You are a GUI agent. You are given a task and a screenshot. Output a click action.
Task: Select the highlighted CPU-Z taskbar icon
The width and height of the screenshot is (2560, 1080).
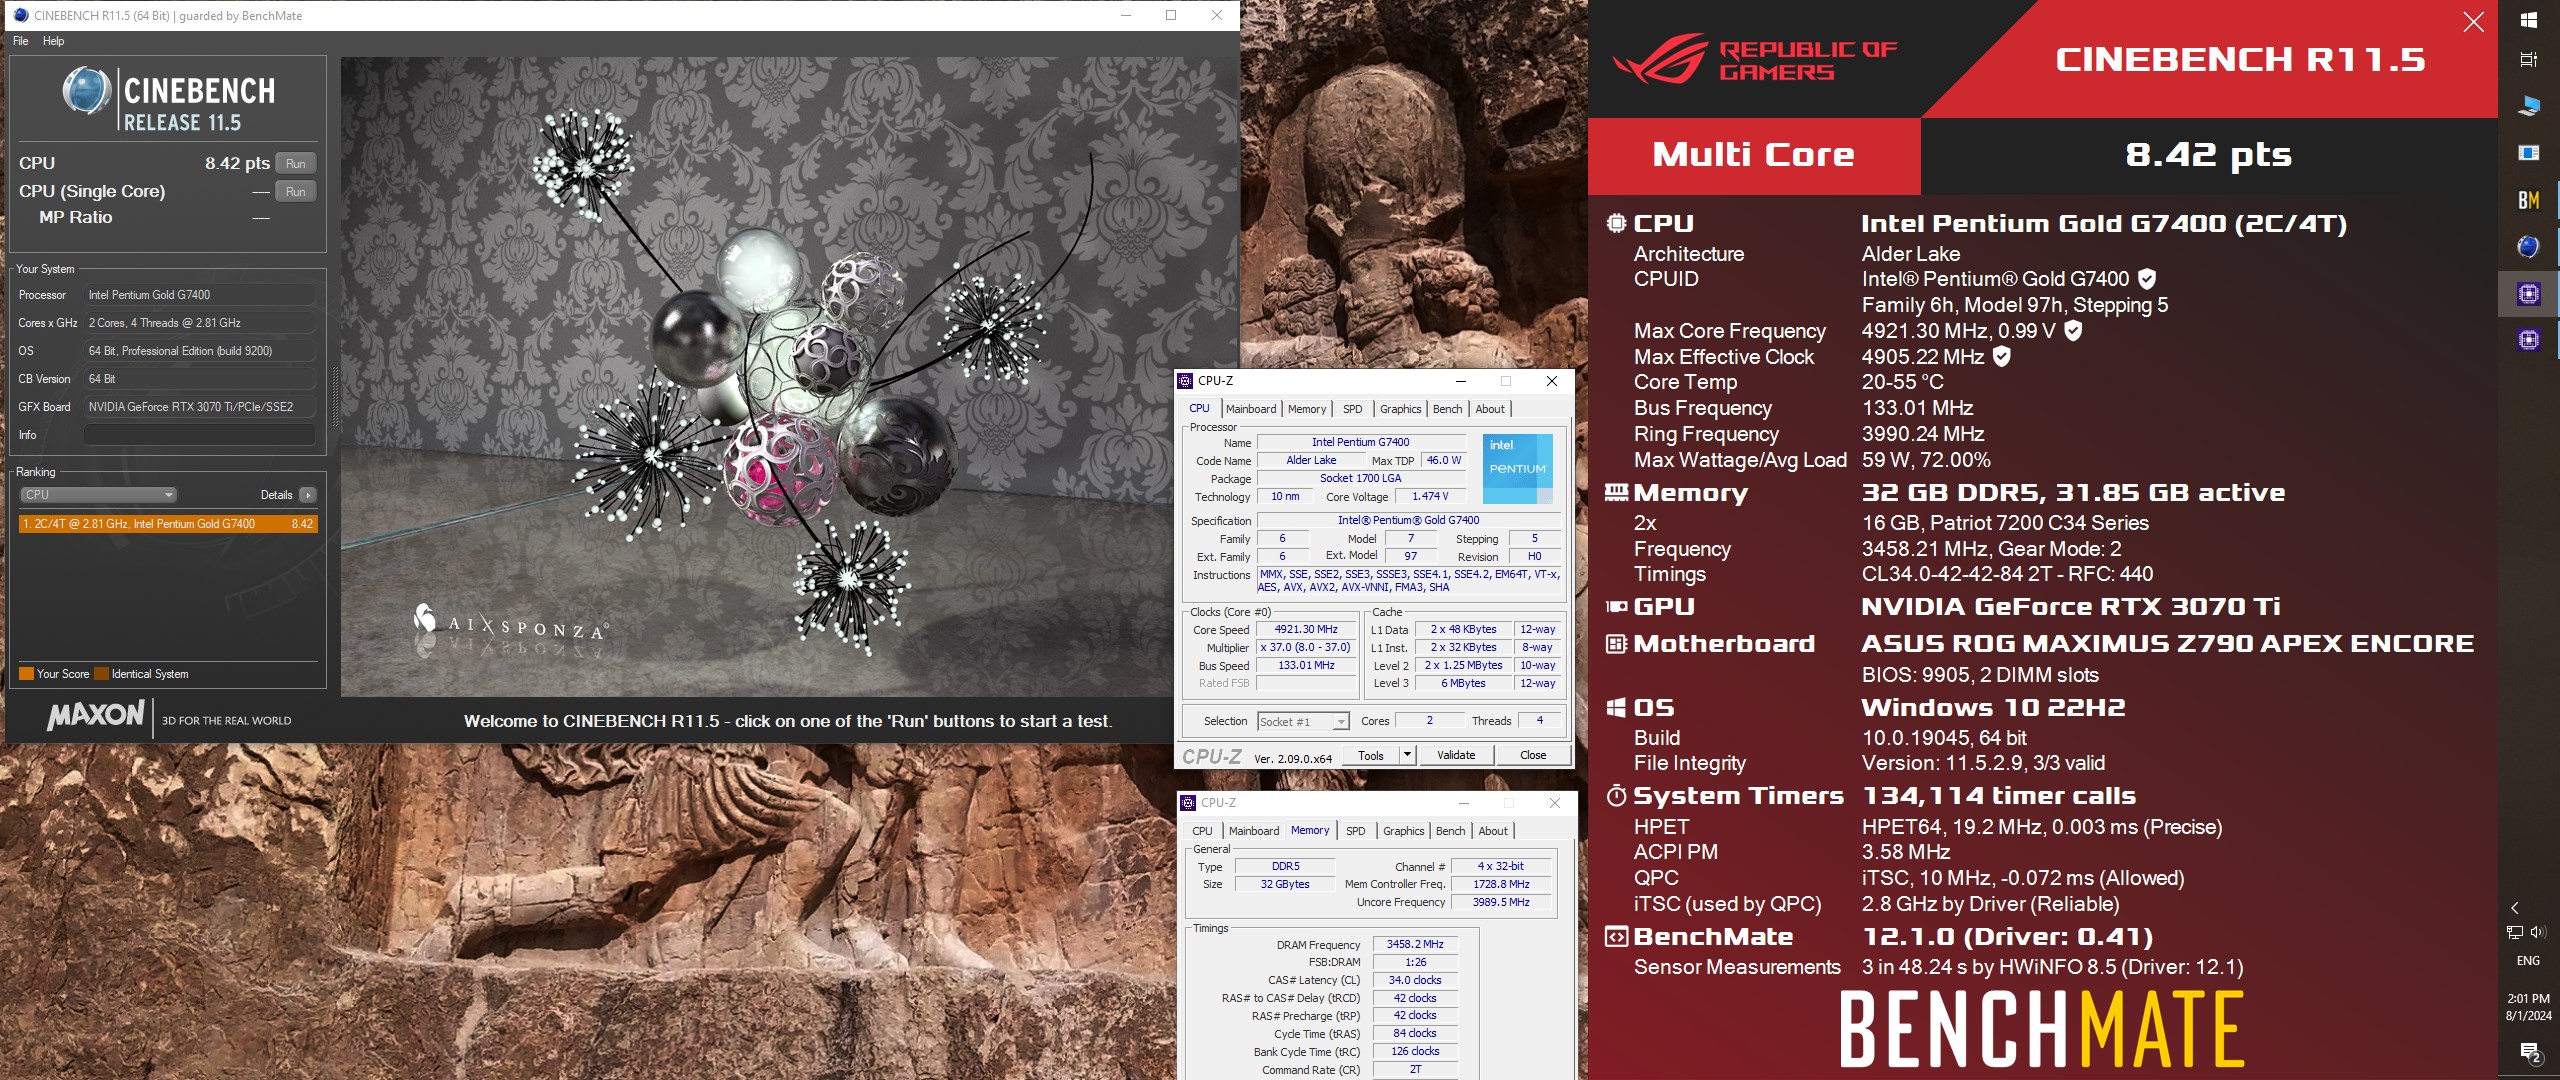[2528, 294]
